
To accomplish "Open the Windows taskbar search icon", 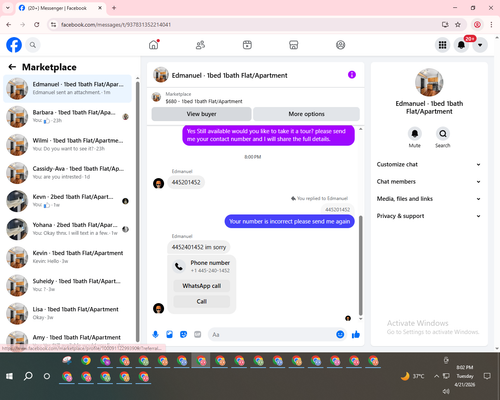I will 28,376.
